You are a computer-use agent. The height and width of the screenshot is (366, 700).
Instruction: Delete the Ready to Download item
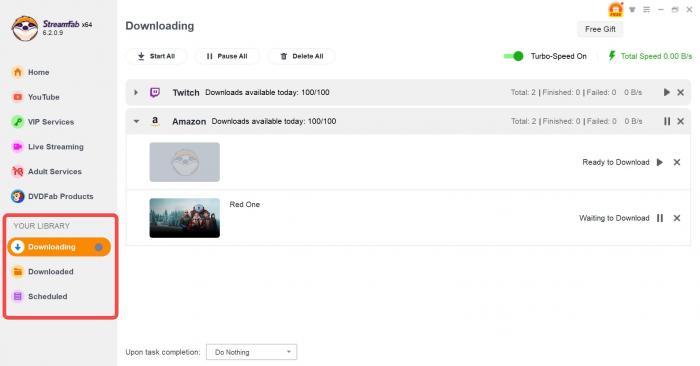click(x=677, y=162)
